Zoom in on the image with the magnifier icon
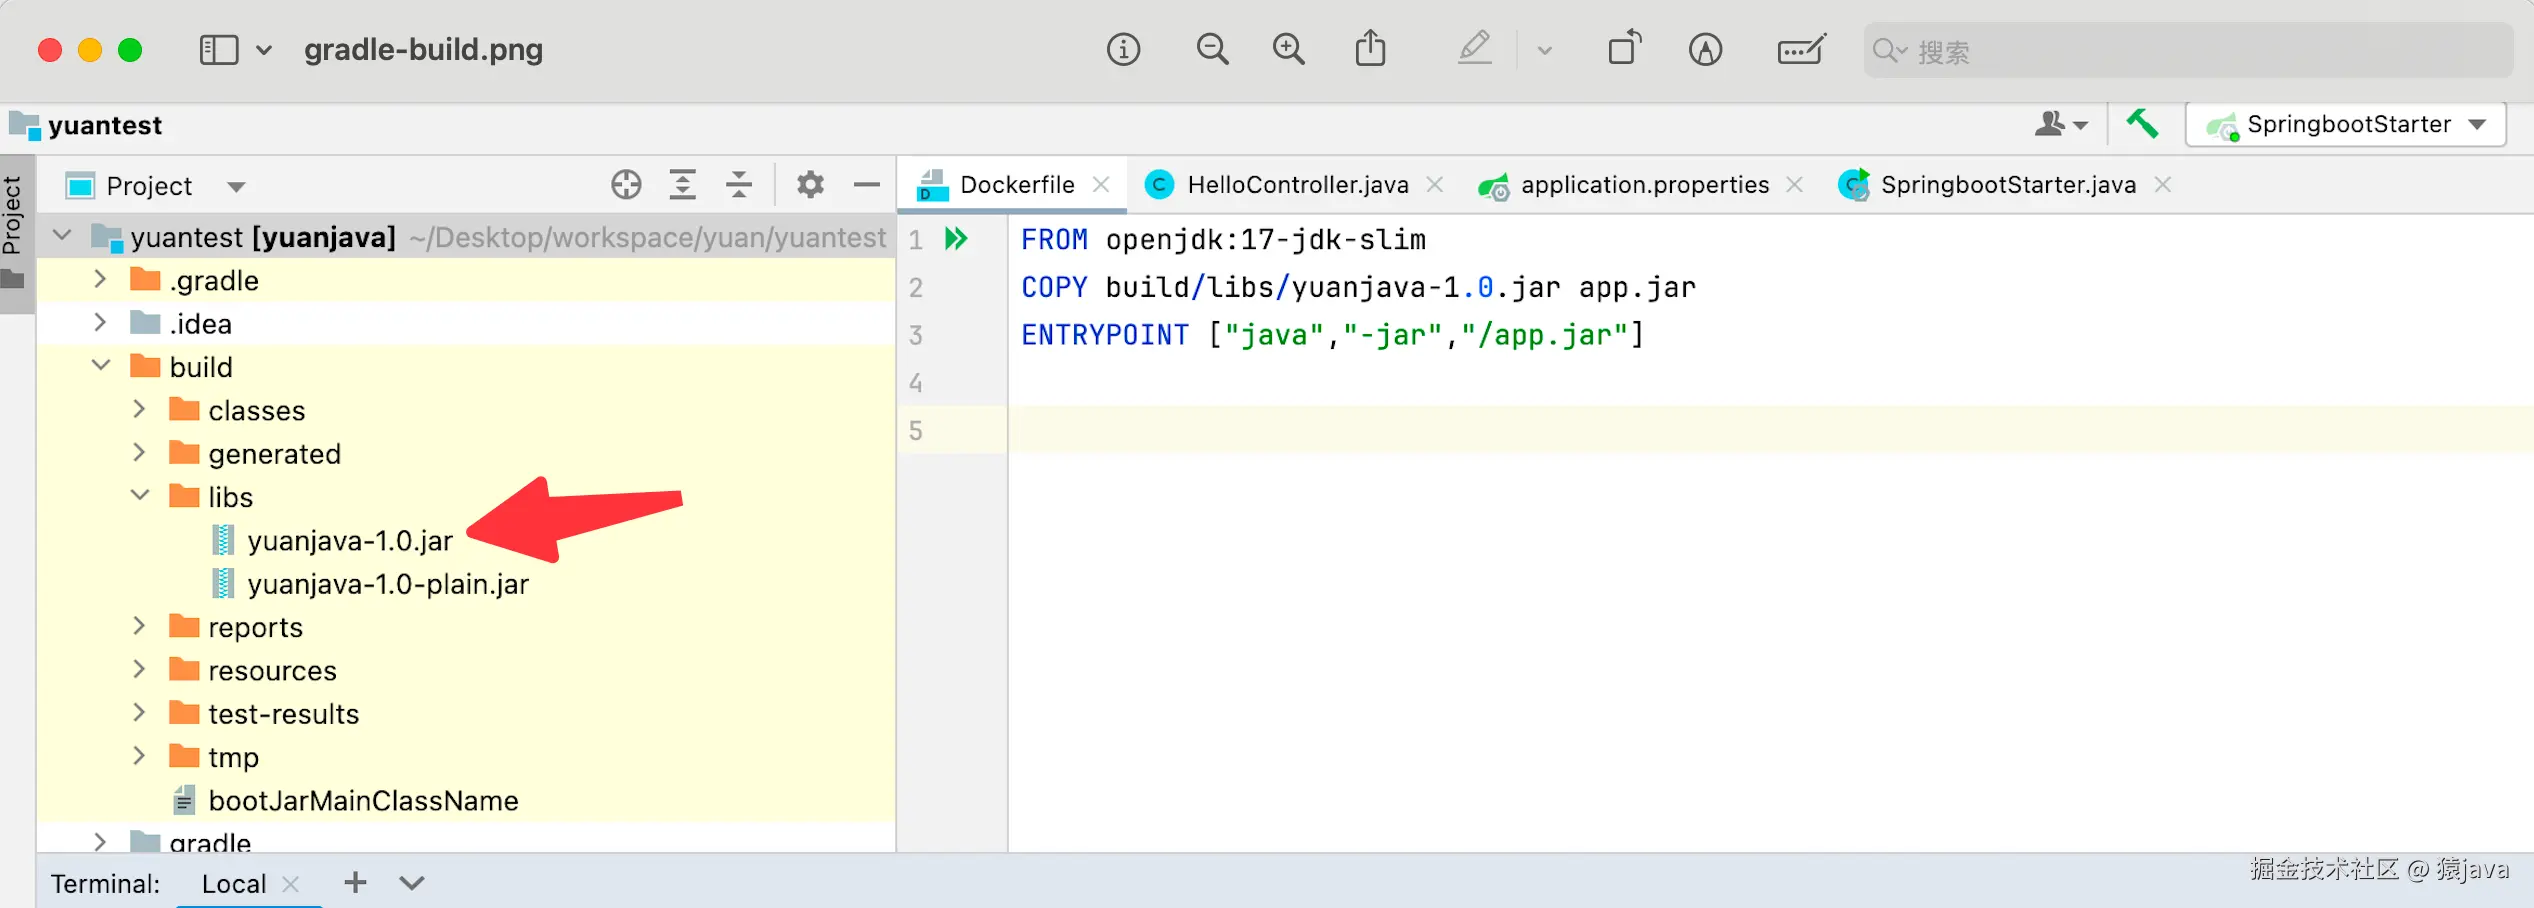The height and width of the screenshot is (908, 2534). (x=1288, y=48)
